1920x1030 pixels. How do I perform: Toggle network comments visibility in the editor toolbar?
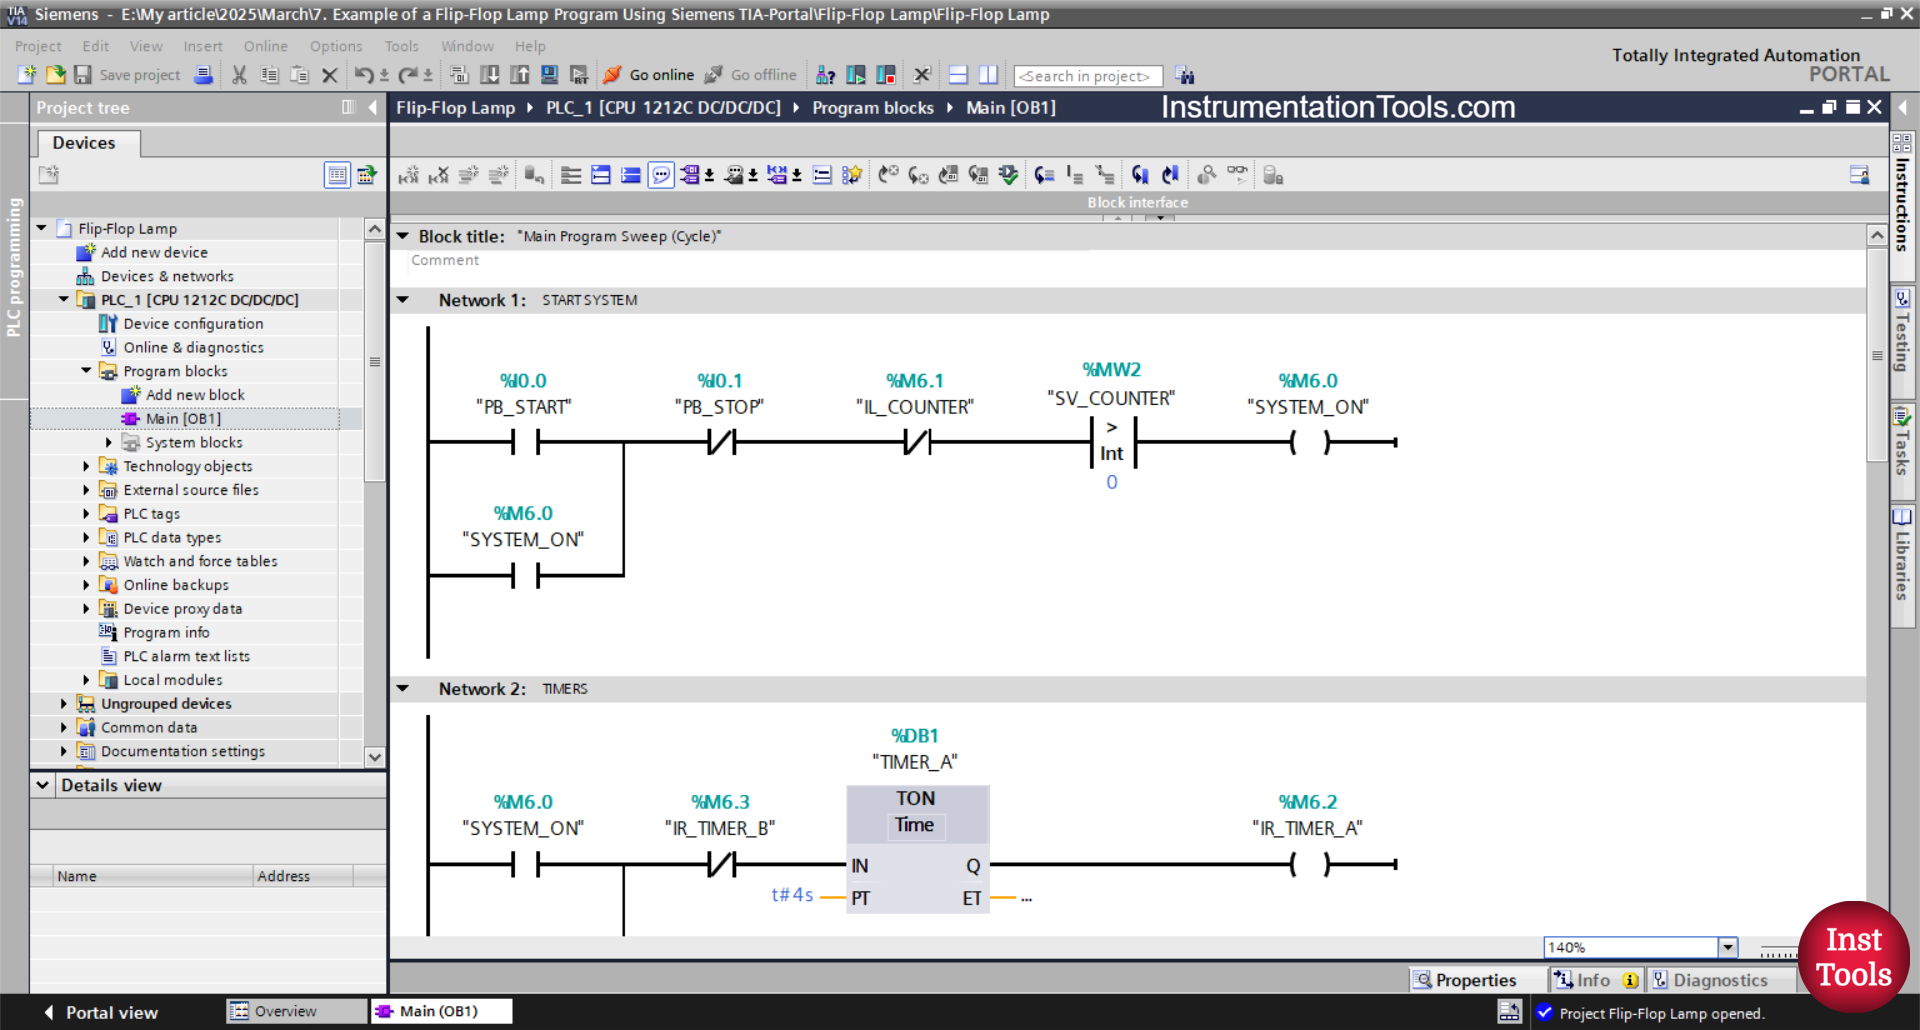pyautogui.click(x=661, y=175)
